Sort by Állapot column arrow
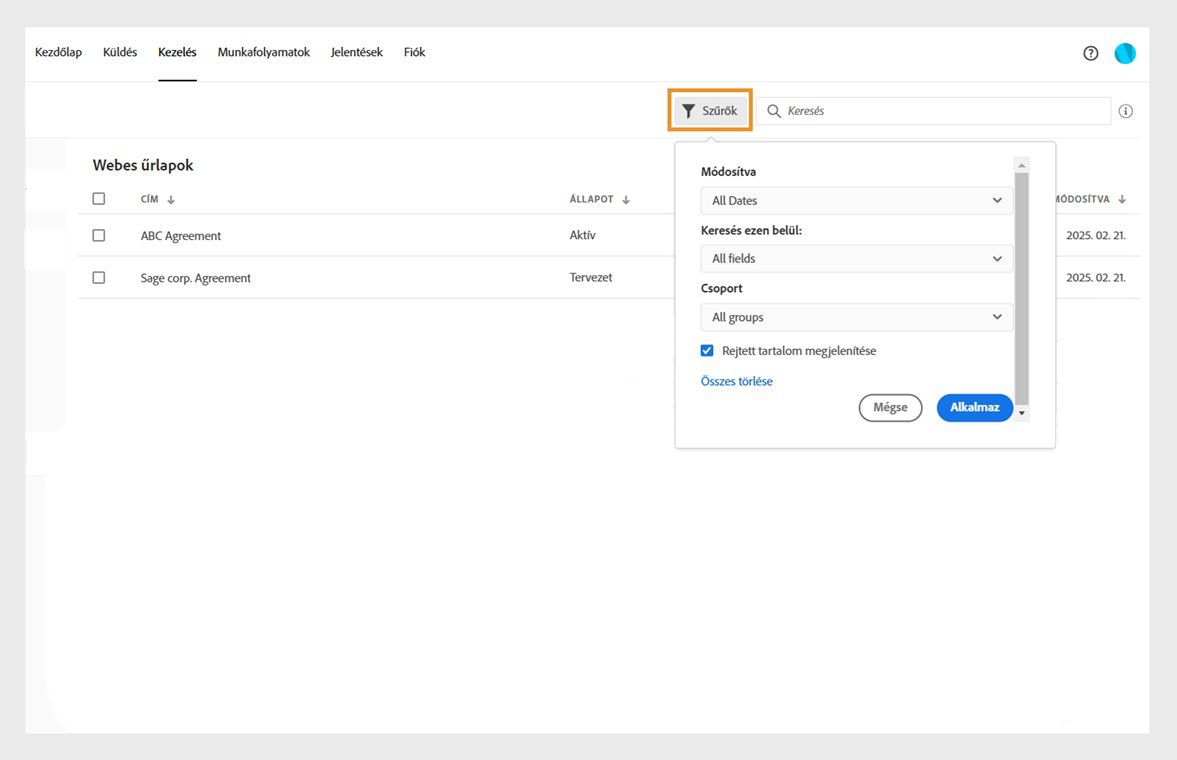1177x760 pixels. tap(626, 200)
